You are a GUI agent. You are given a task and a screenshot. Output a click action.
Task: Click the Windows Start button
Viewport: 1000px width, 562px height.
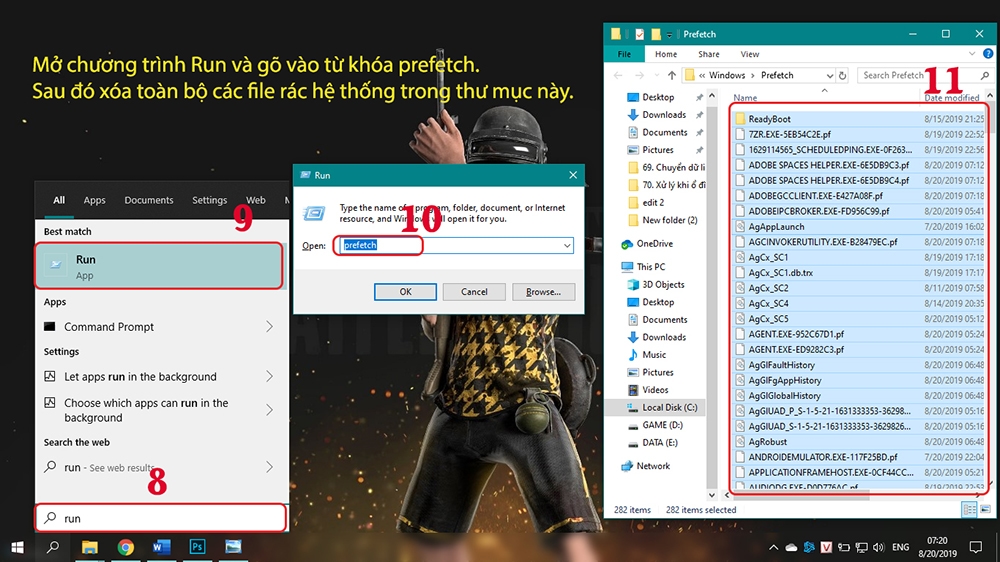[x=17, y=547]
